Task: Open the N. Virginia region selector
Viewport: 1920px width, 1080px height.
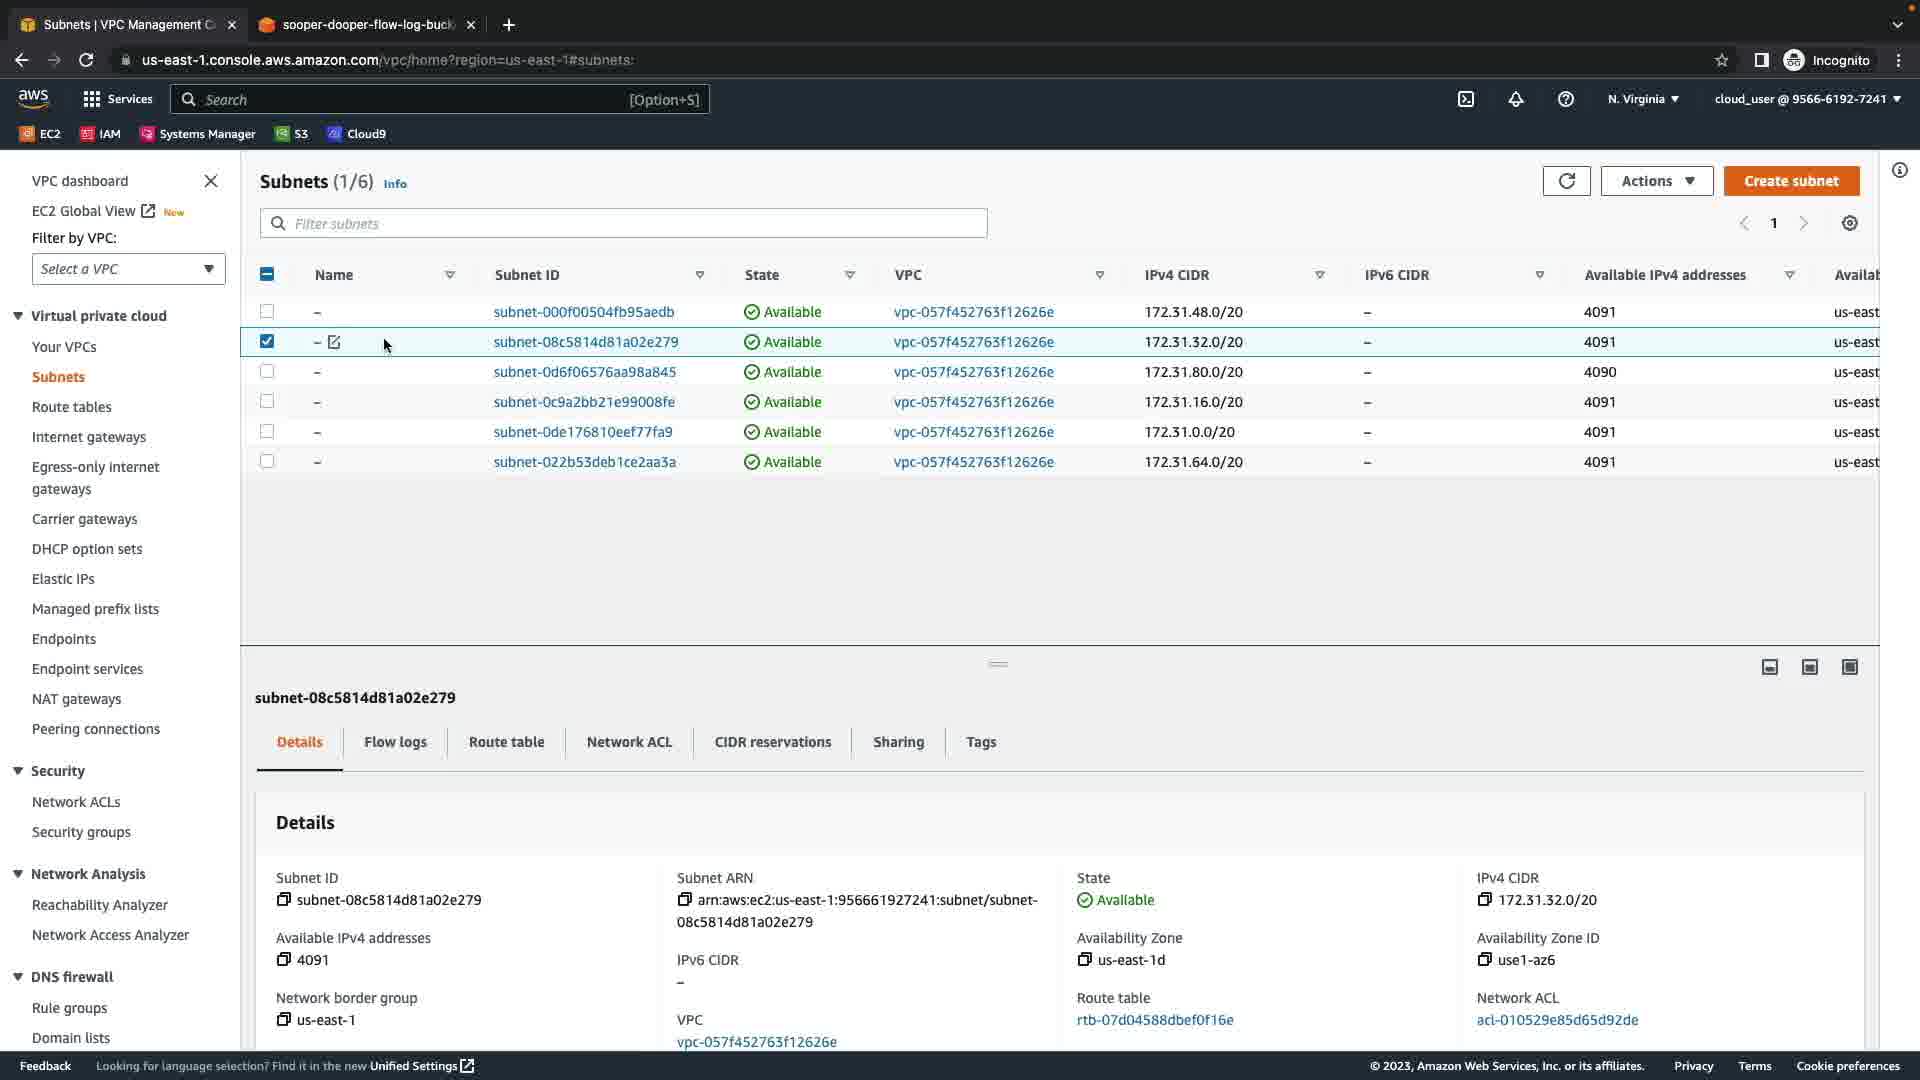Action: tap(1643, 99)
